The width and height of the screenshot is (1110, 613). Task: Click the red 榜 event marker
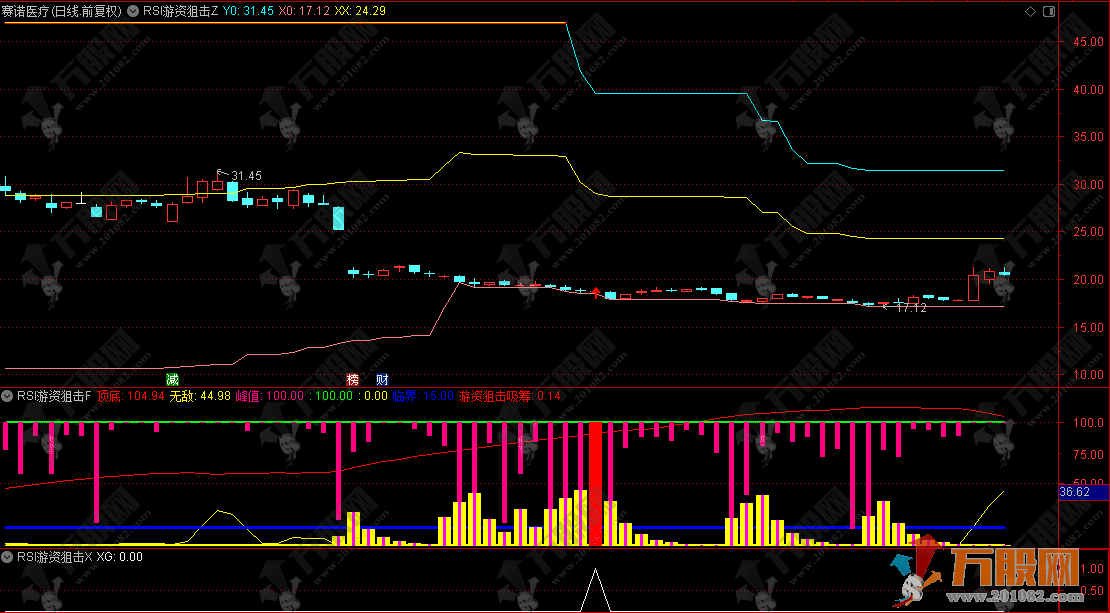click(352, 380)
